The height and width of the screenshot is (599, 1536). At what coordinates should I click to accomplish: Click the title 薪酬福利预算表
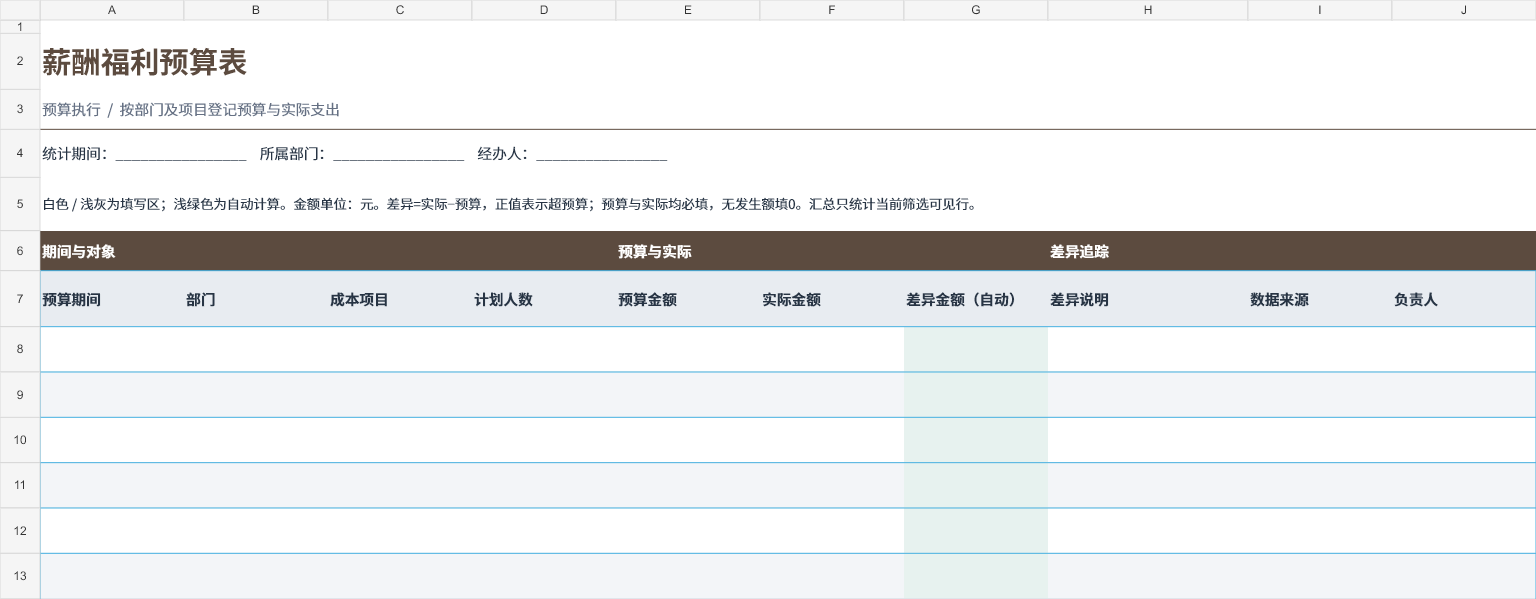pyautogui.click(x=144, y=63)
